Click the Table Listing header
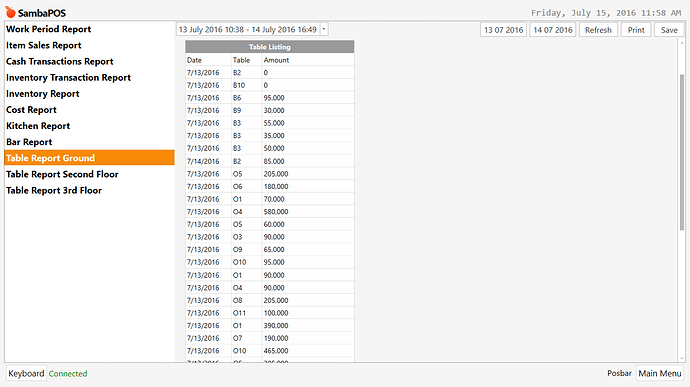Viewport: 690px width, 387px height. tap(269, 47)
